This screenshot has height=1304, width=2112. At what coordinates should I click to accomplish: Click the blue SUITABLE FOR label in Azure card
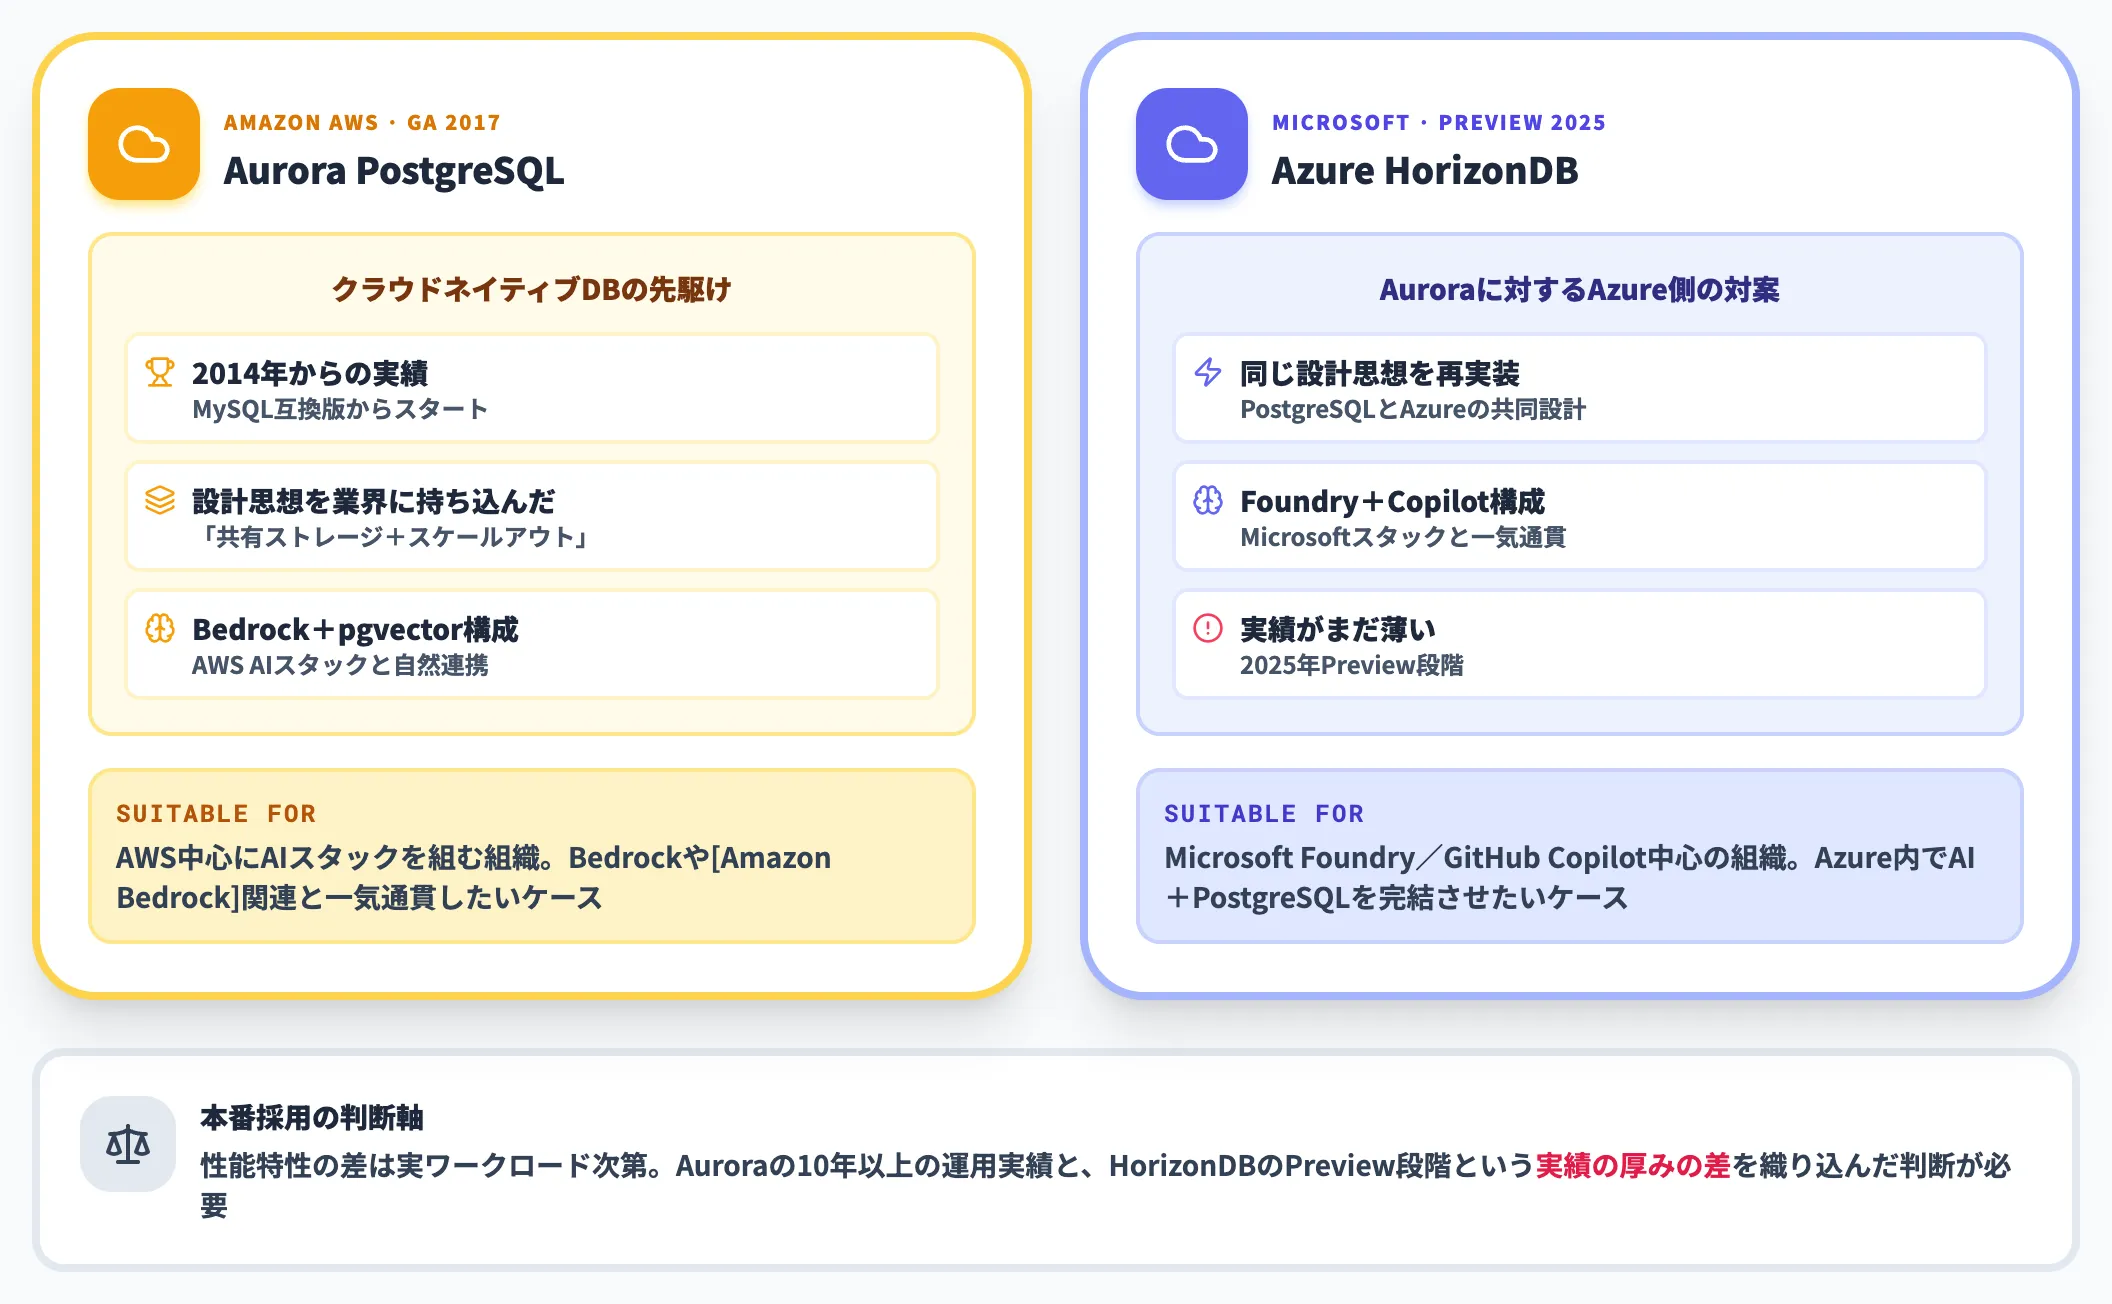click(x=1264, y=813)
